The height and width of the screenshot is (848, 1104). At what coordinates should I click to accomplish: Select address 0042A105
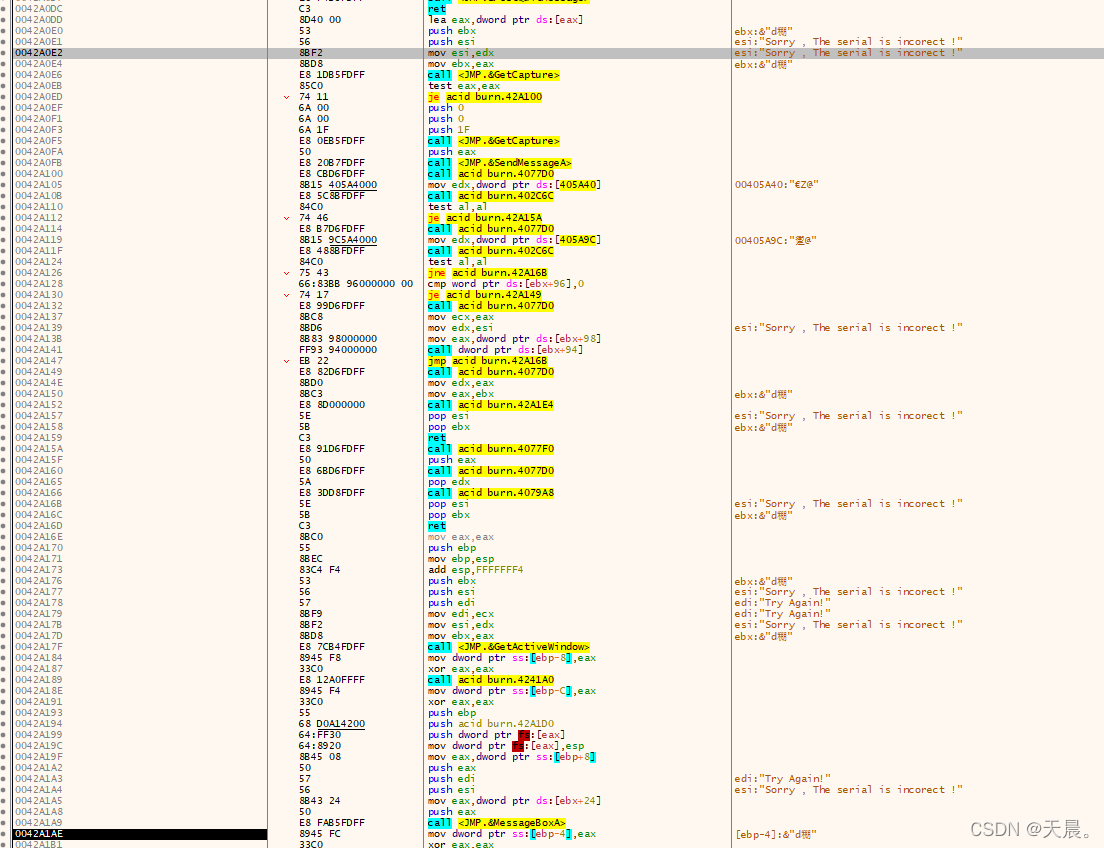pos(39,185)
